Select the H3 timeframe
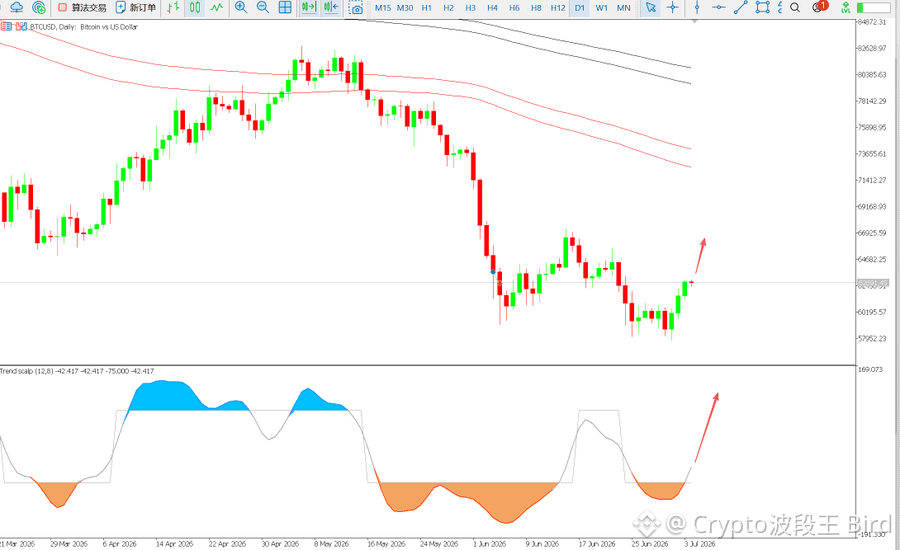 point(470,8)
